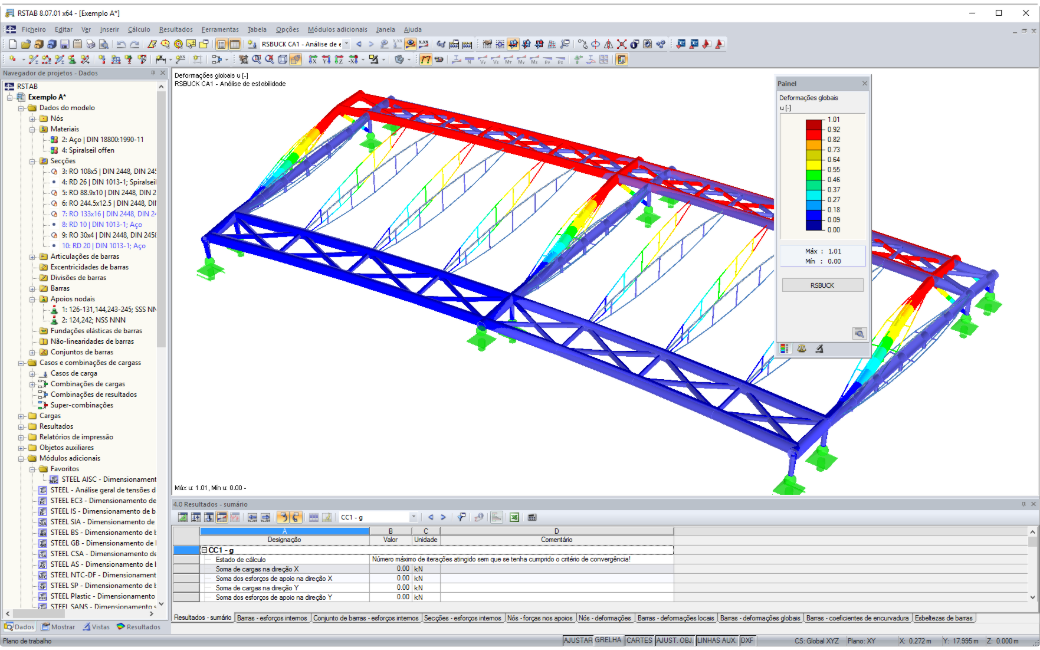Click the magnifier icon in Painel panel
The width and height of the screenshot is (1040, 650).
859,334
